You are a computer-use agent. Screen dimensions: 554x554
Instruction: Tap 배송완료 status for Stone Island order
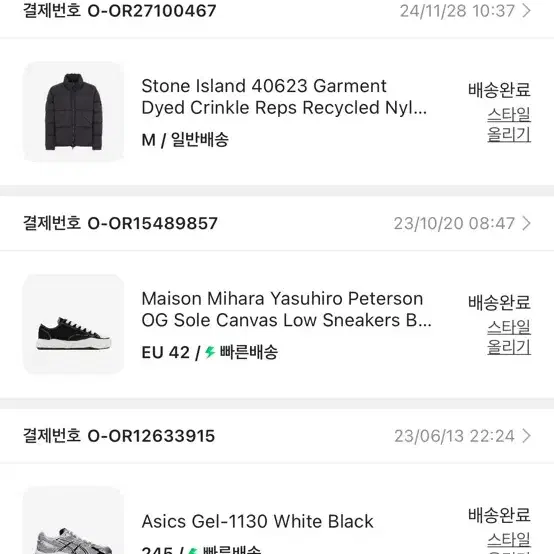click(x=499, y=90)
